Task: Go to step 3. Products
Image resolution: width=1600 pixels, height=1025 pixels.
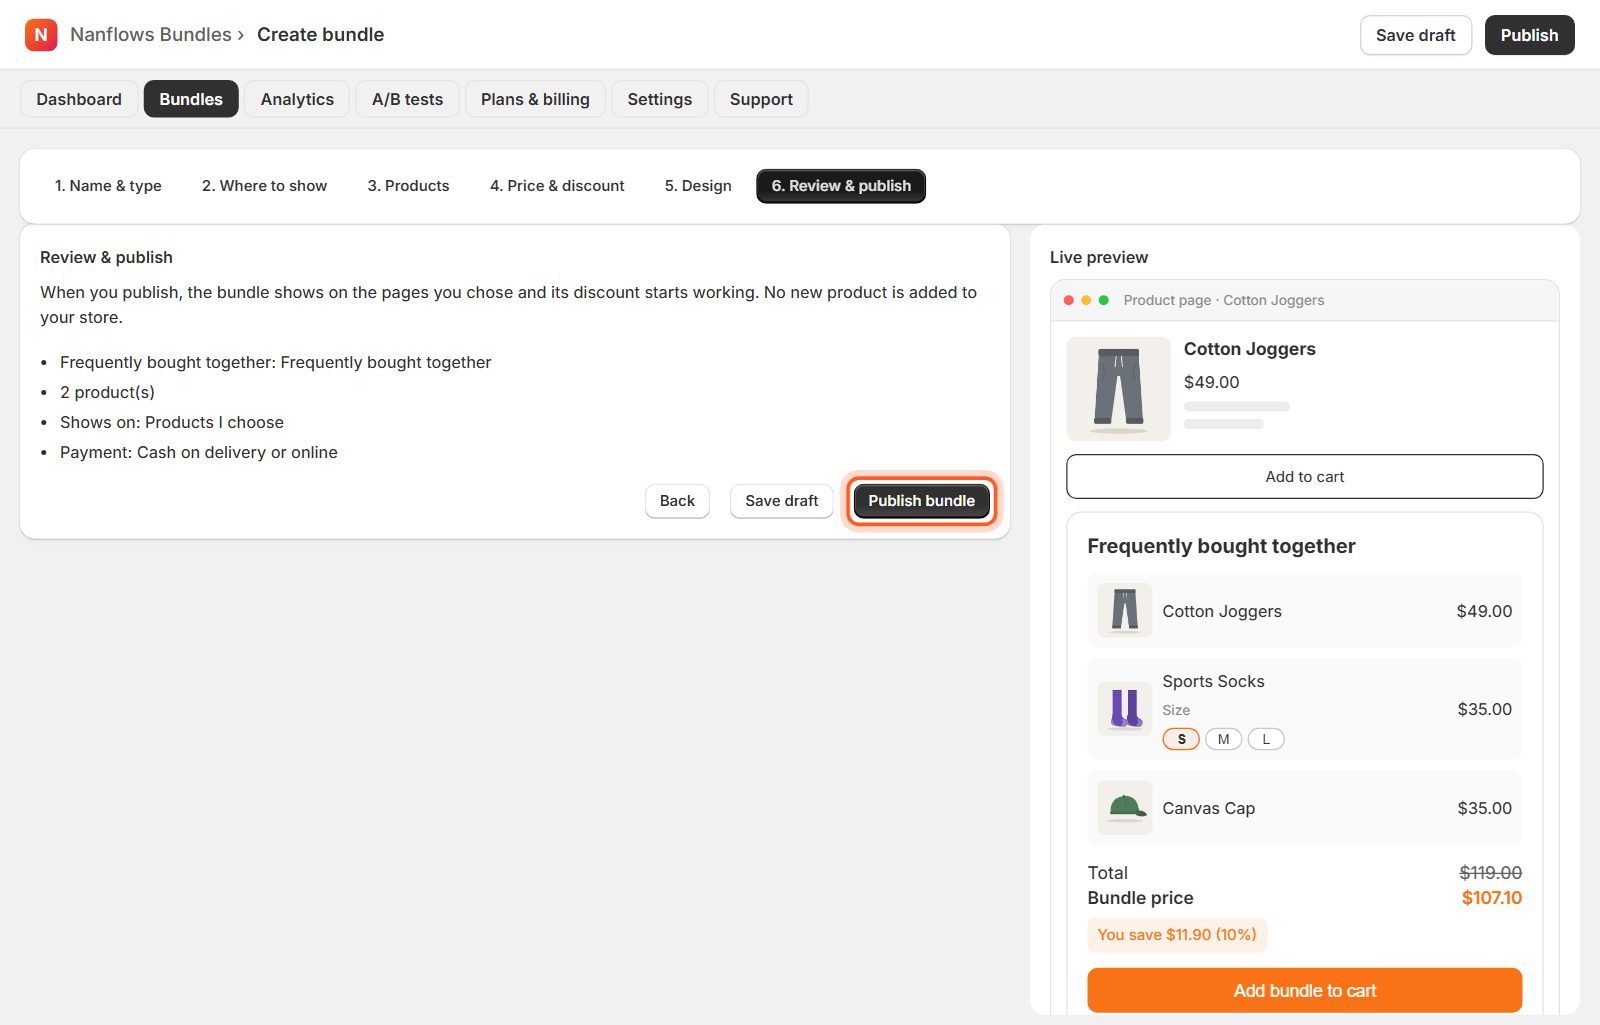Action: (408, 186)
